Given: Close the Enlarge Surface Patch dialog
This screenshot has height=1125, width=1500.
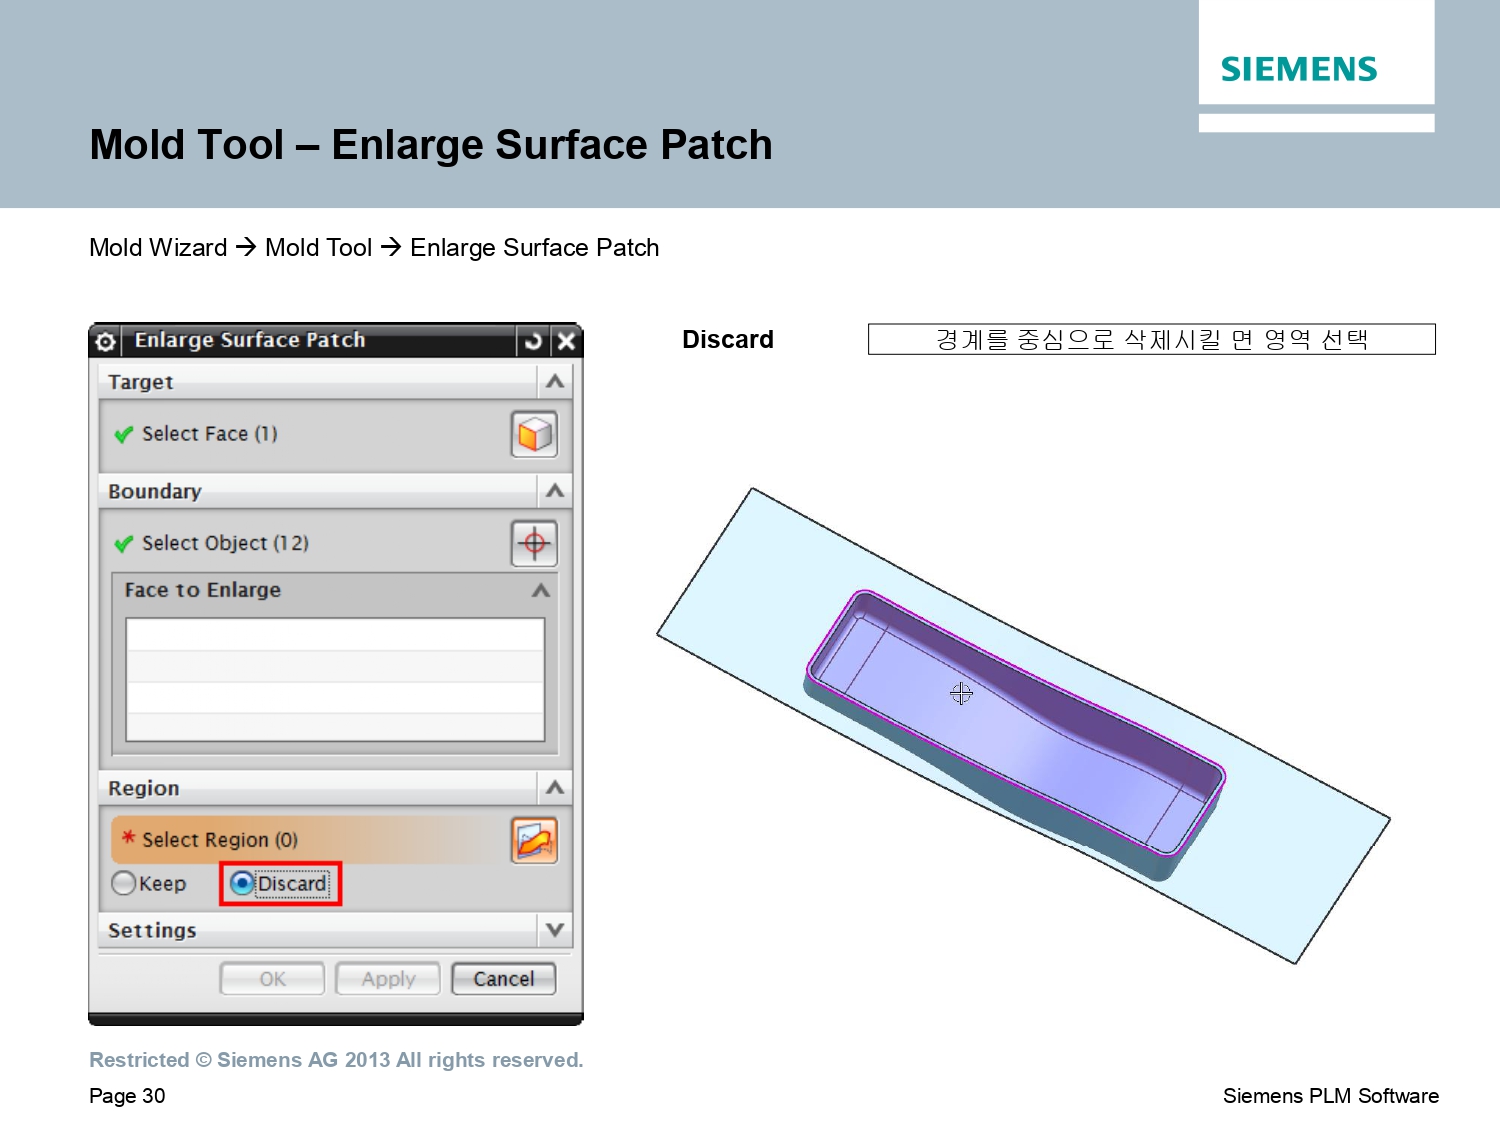Looking at the screenshot, I should point(566,341).
